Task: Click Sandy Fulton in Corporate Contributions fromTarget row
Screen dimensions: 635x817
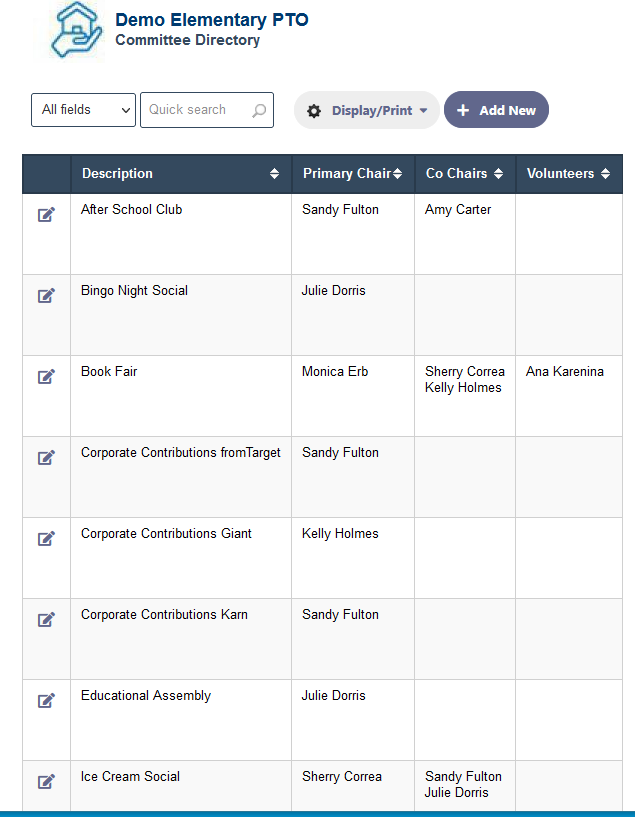Action: click(x=340, y=453)
